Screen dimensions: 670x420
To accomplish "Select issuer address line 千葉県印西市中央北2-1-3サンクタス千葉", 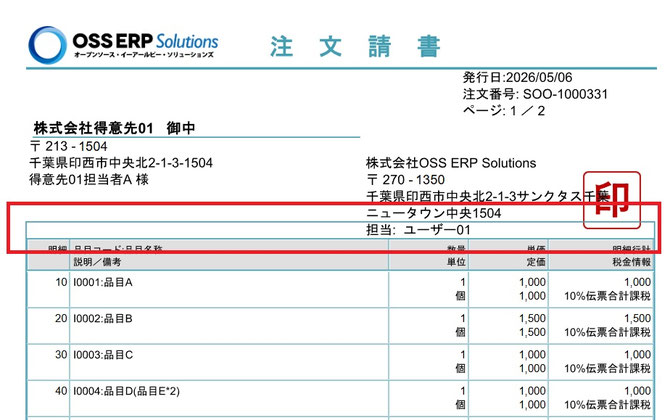I will tap(488, 197).
